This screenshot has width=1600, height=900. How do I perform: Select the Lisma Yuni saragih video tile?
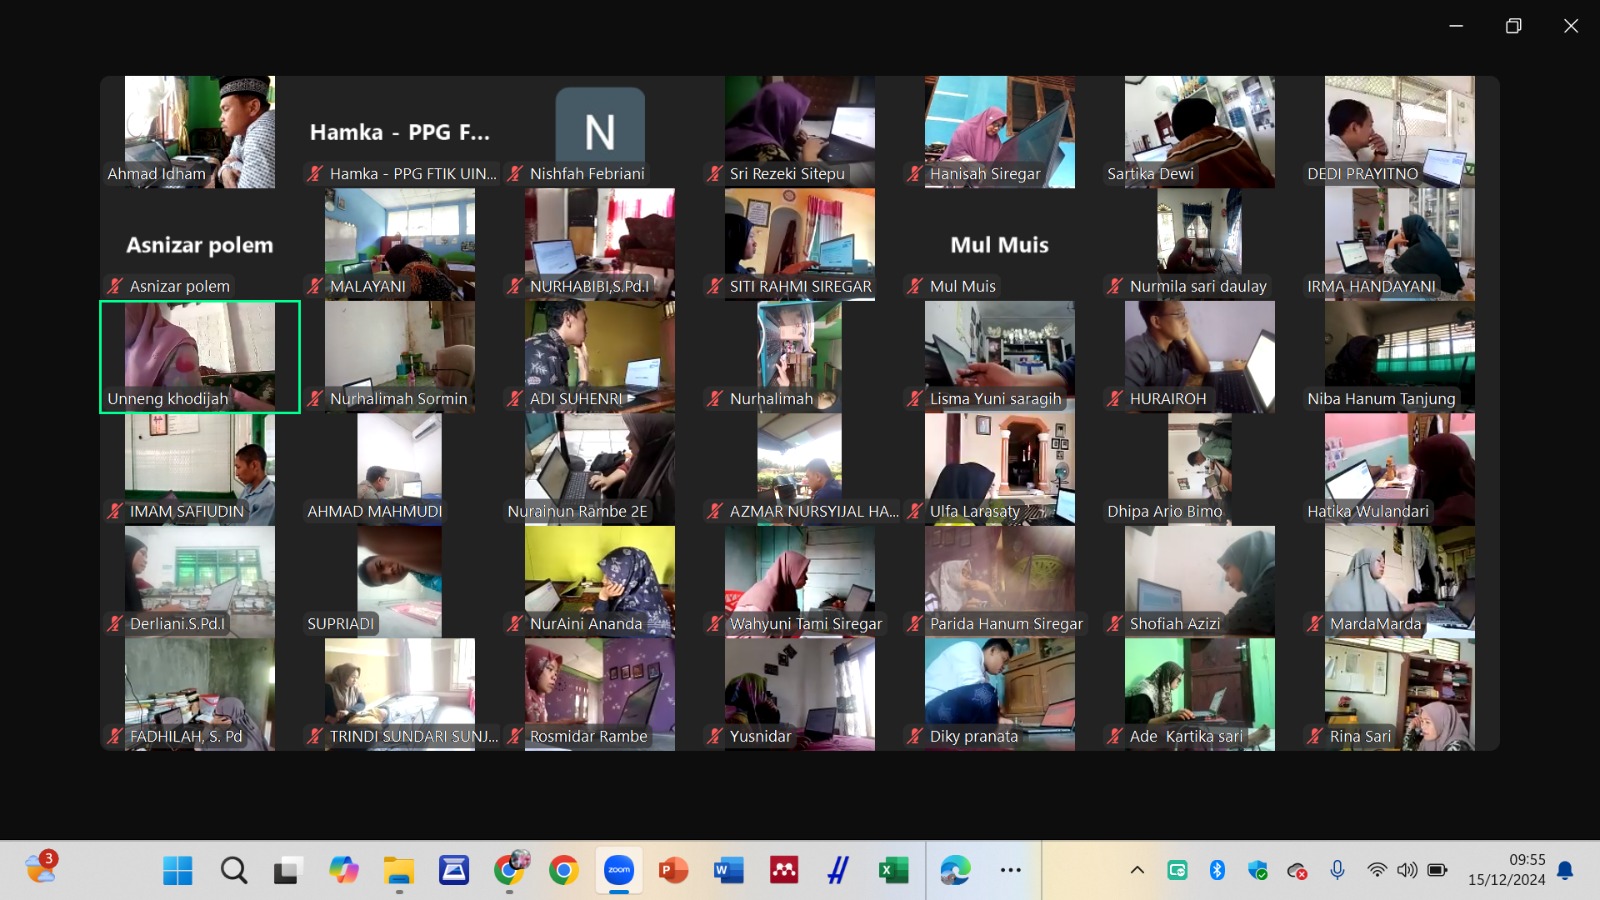point(1000,357)
